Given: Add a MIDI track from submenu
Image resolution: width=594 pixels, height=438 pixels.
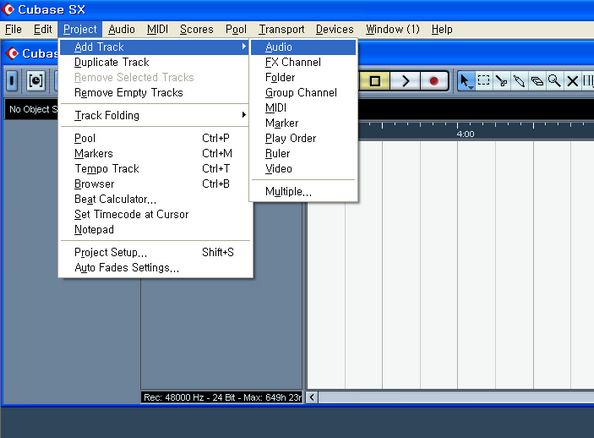Looking at the screenshot, I should click(x=303, y=108).
